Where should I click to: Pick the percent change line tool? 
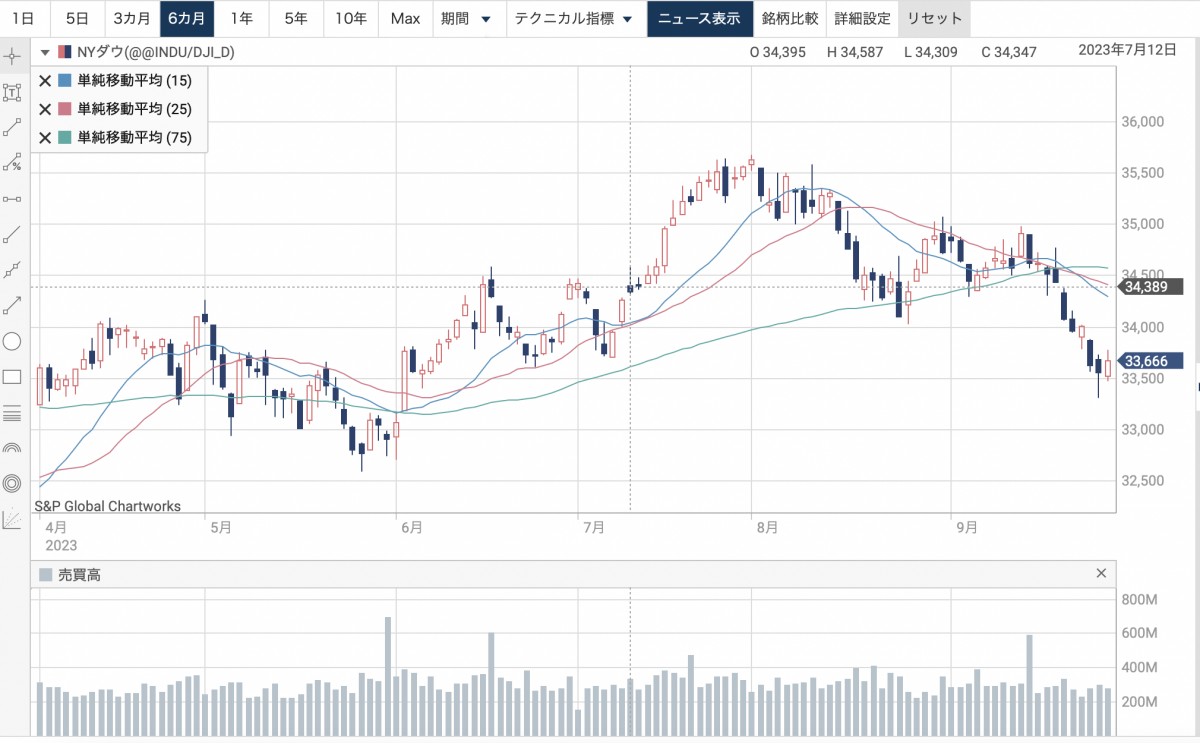(x=13, y=163)
